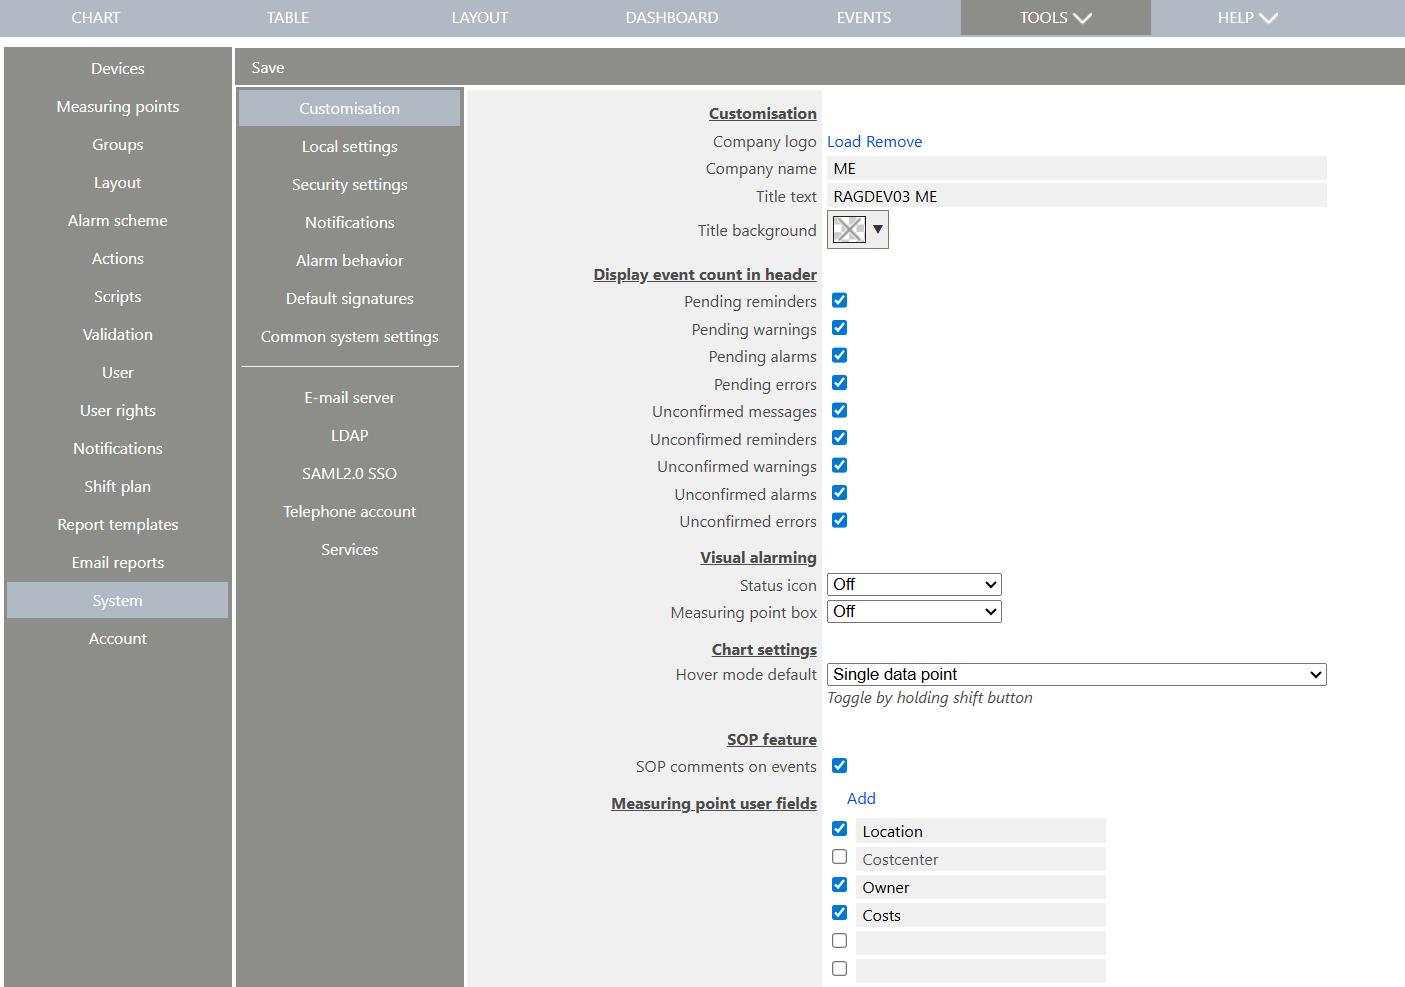Select Alarm scheme in the sidebar
Image resolution: width=1405 pixels, height=987 pixels.
click(x=117, y=220)
